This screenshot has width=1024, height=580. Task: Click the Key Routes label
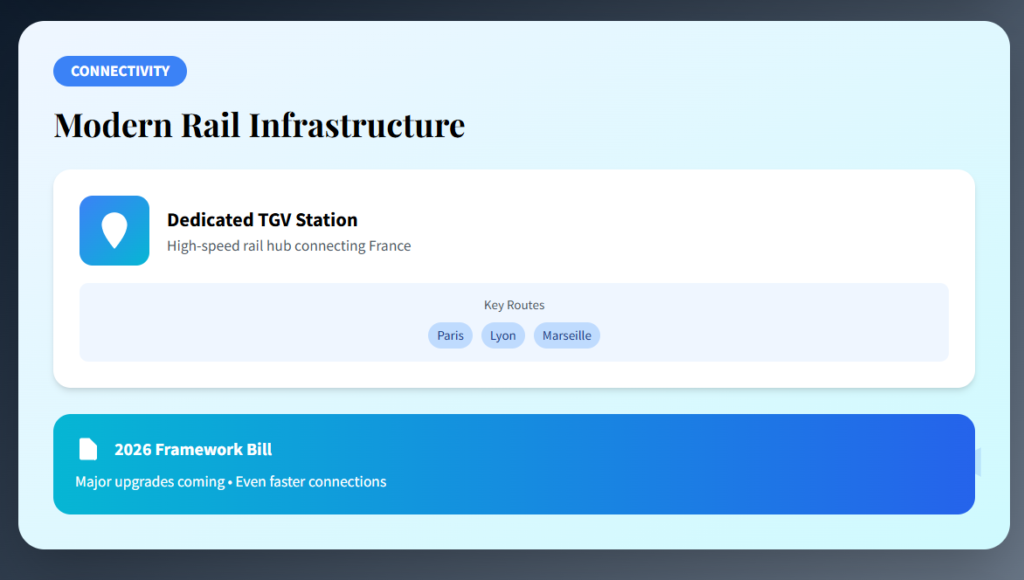[x=514, y=305]
